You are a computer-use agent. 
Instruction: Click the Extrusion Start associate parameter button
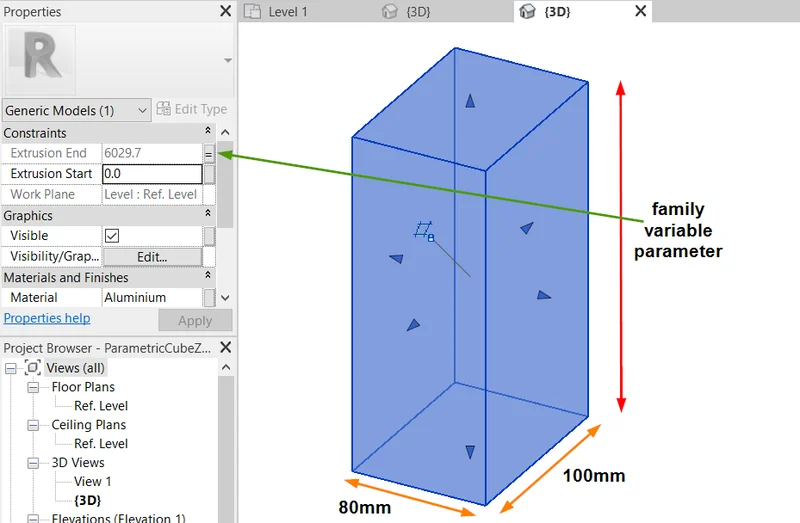pos(209,174)
